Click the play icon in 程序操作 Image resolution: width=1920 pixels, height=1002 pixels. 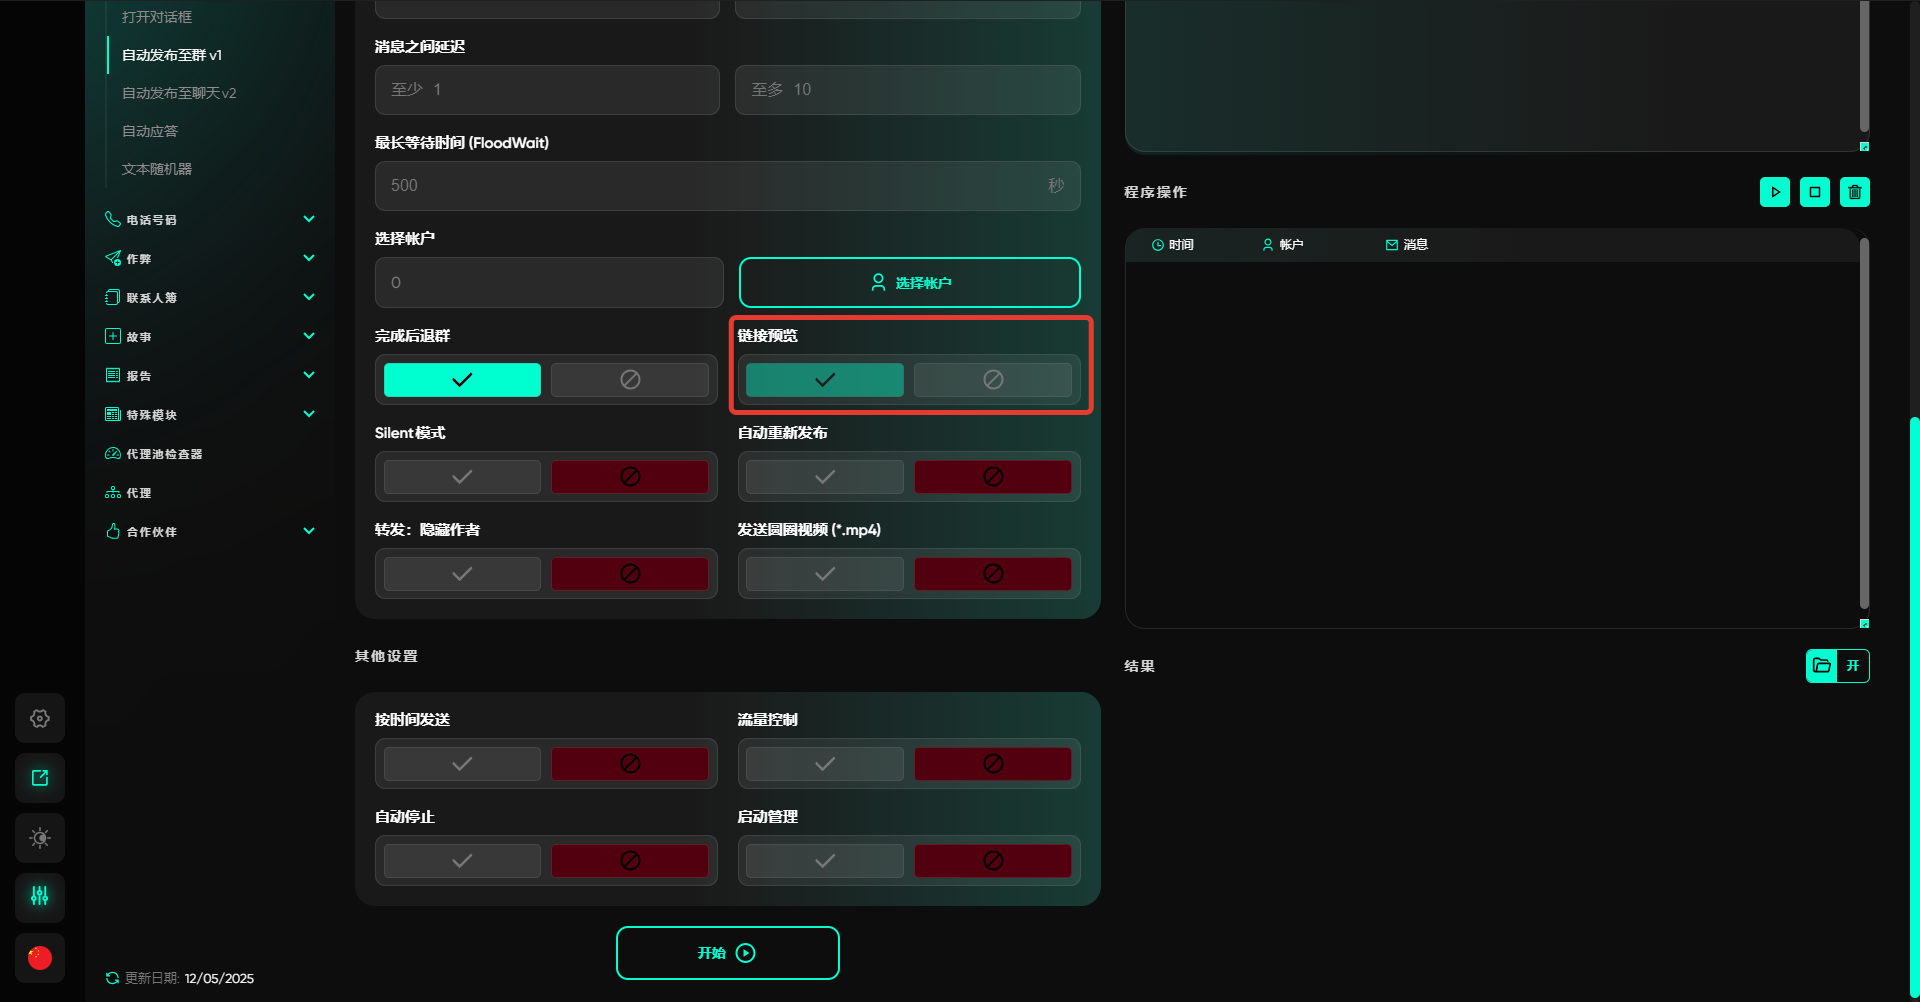click(1774, 192)
